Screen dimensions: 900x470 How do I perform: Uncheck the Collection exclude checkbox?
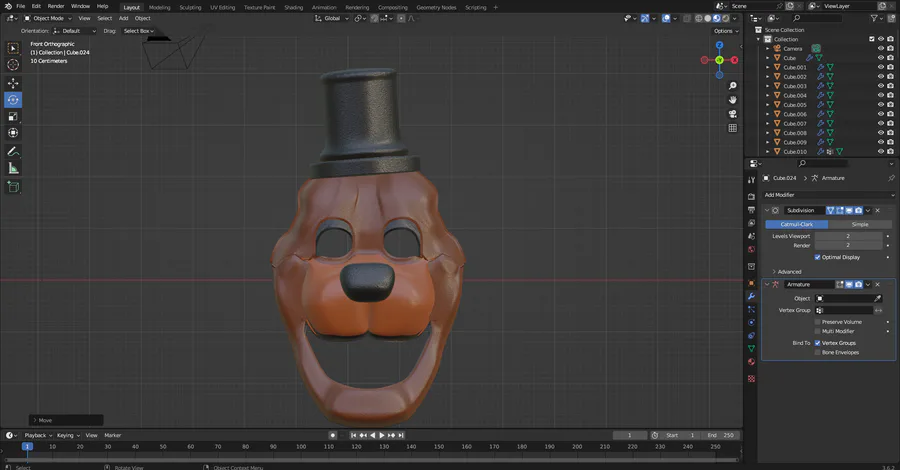coord(872,39)
